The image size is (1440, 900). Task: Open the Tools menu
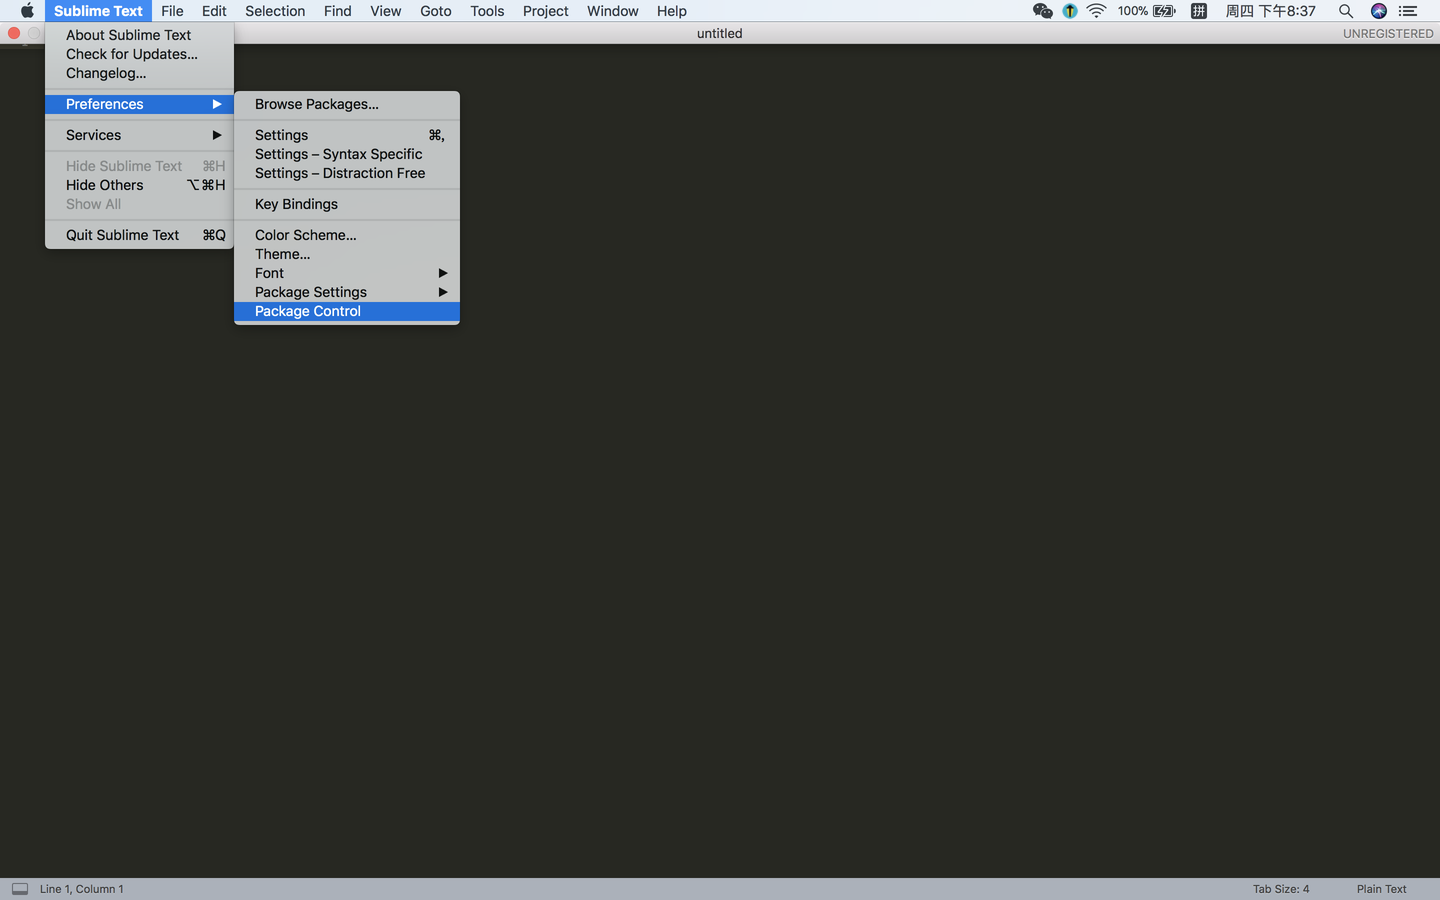pyautogui.click(x=487, y=11)
